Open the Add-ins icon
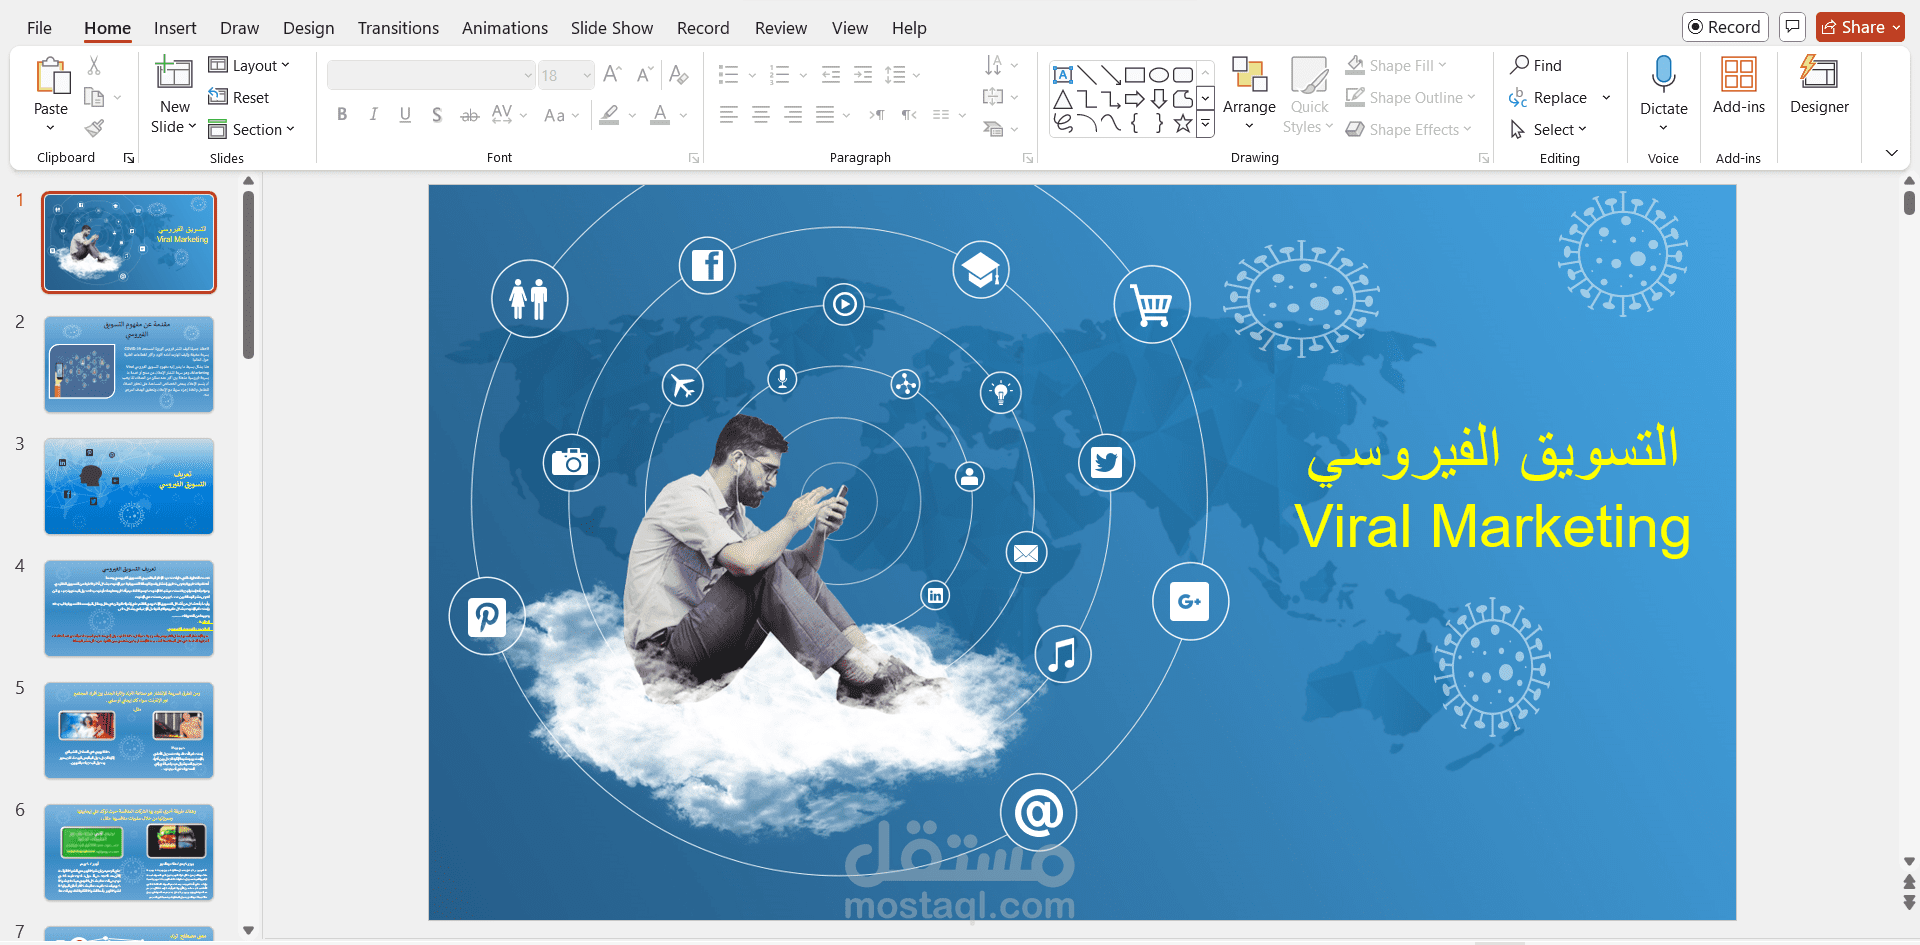Image resolution: width=1920 pixels, height=945 pixels. click(1739, 75)
